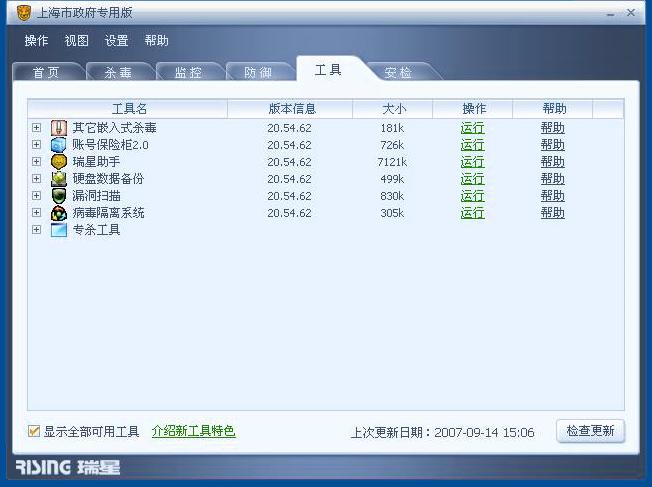The height and width of the screenshot is (487, 652).
Task: Sort by the 工具名 column header
Action: (x=128, y=109)
